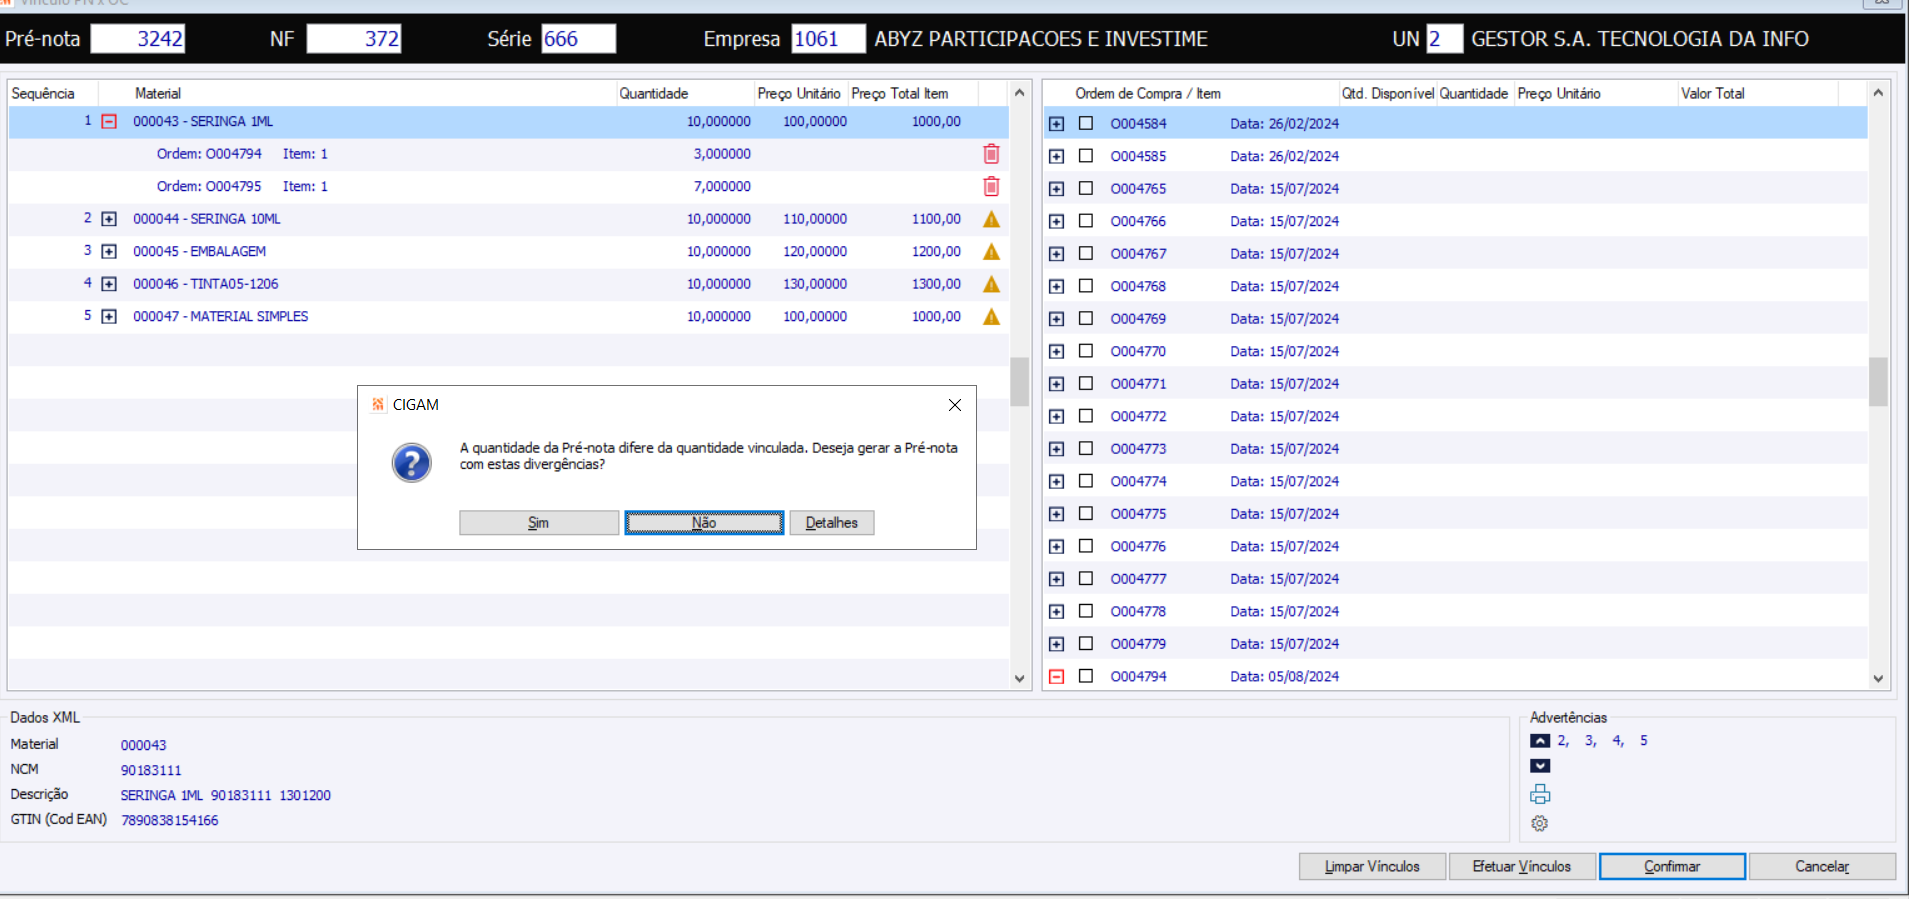
Task: Close the CIGAM dialog with X
Action: (x=955, y=405)
